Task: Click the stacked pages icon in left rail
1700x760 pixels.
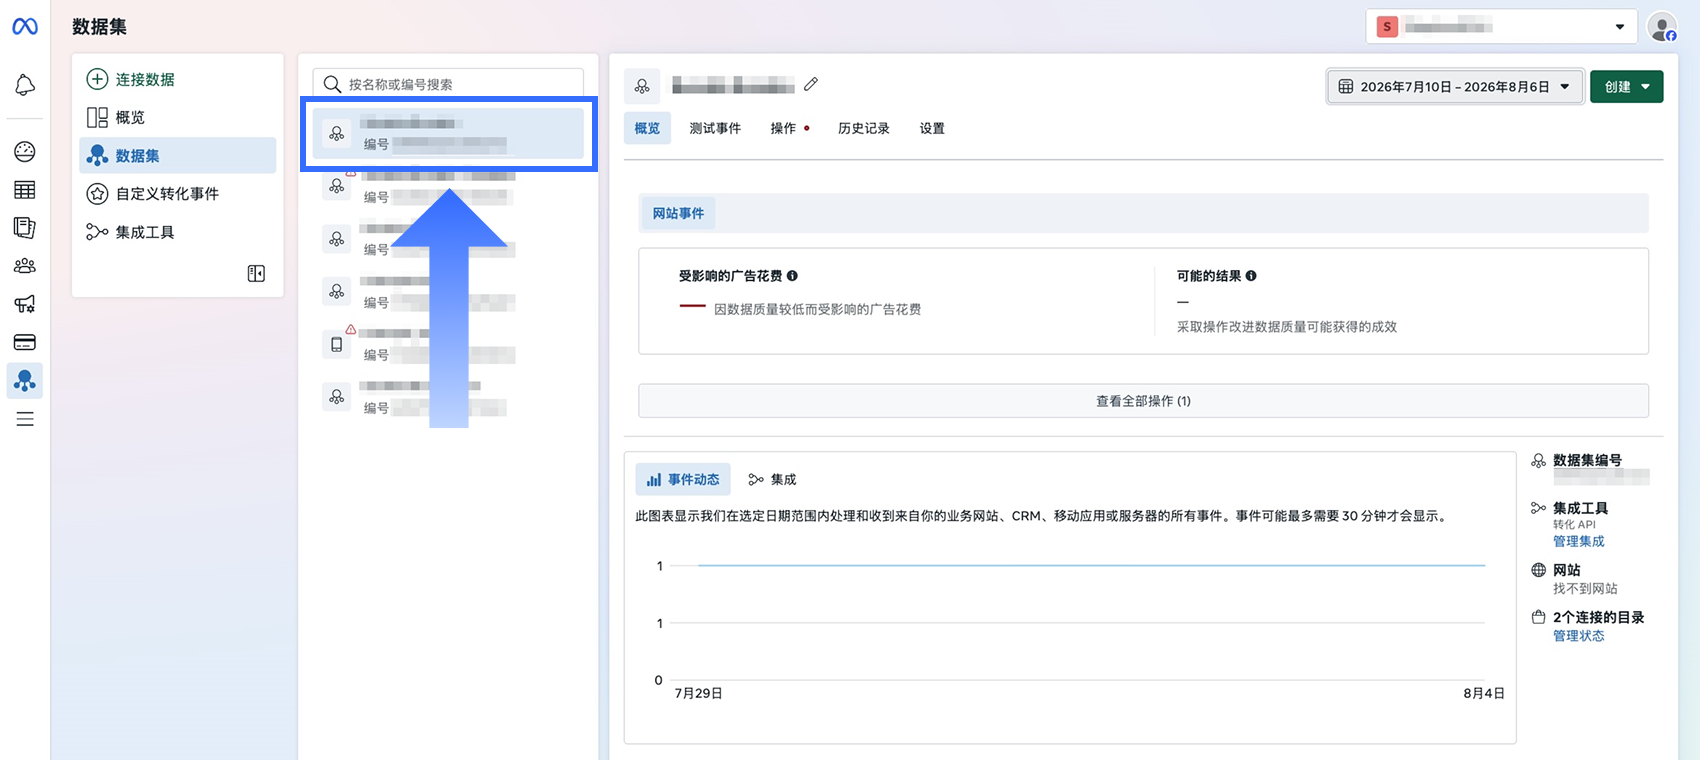Action: pyautogui.click(x=25, y=228)
